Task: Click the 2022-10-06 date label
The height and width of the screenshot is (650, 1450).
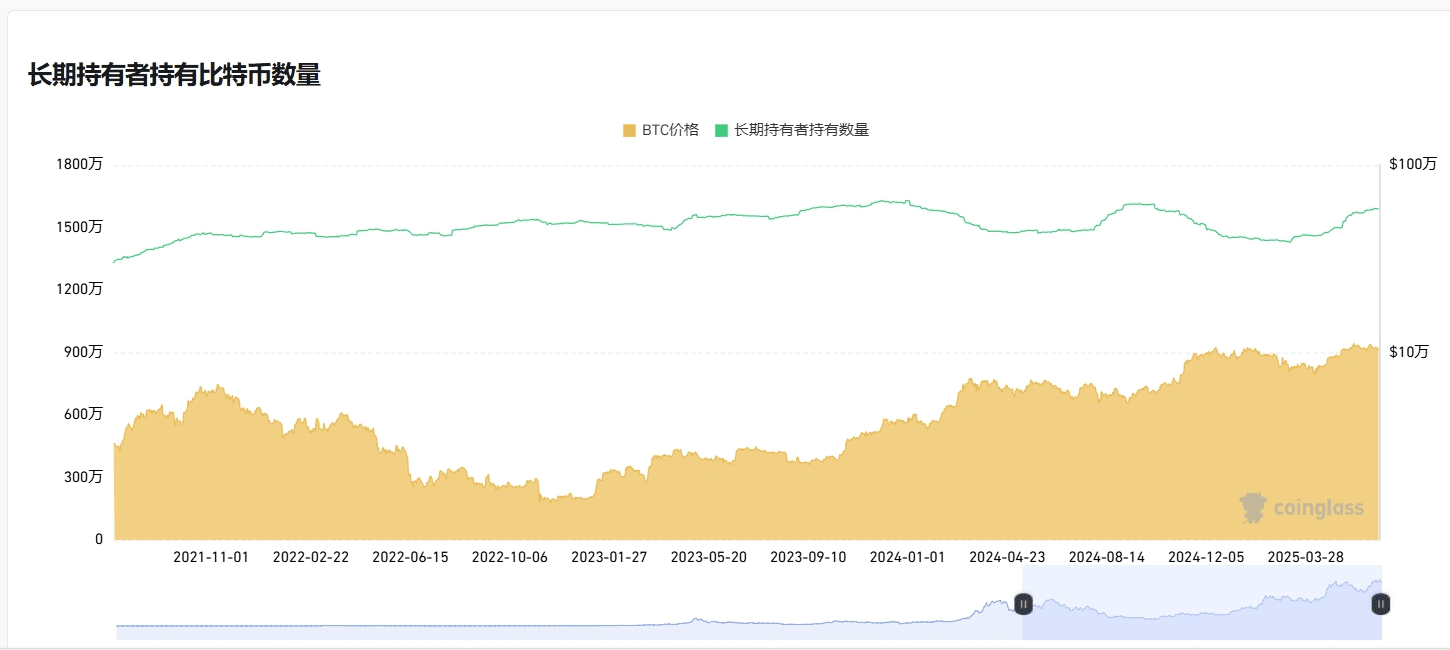Action: click(510, 557)
